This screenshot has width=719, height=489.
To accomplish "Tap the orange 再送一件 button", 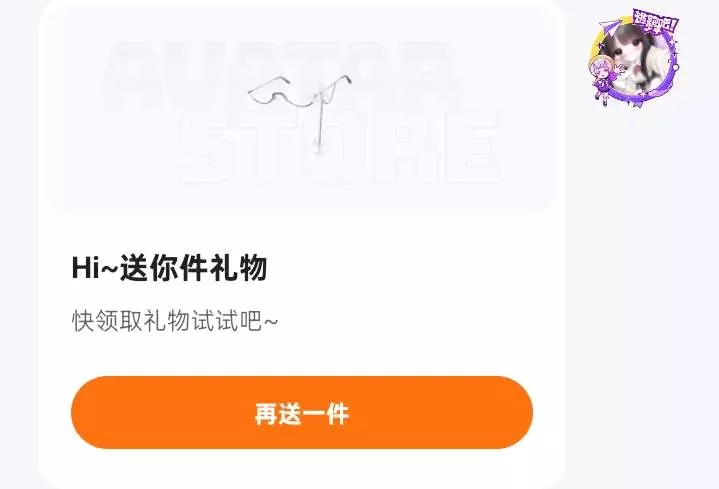I will click(x=302, y=412).
